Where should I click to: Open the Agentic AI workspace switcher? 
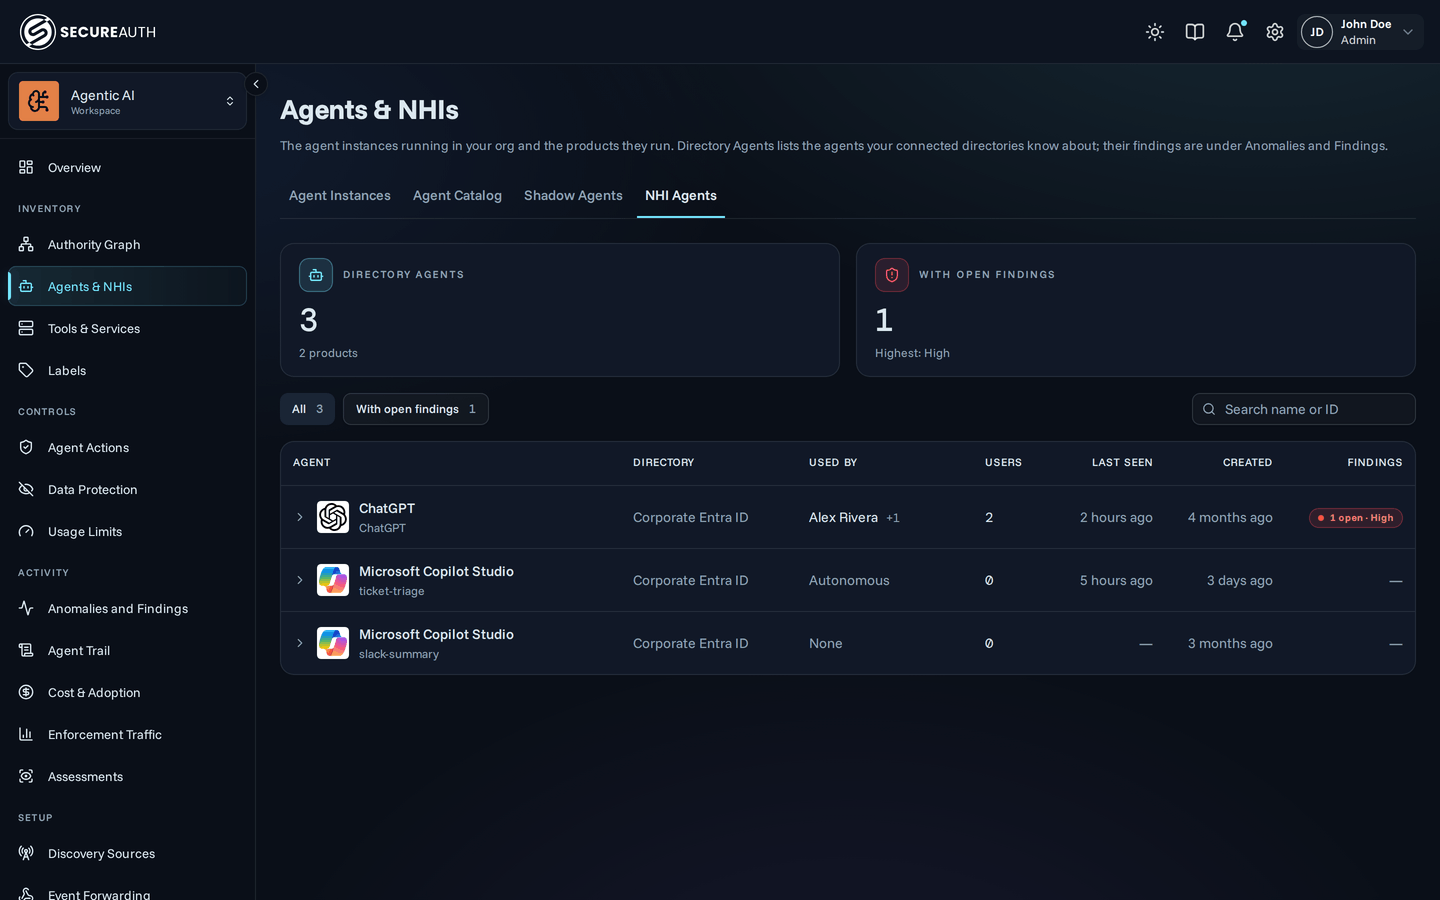point(127,101)
